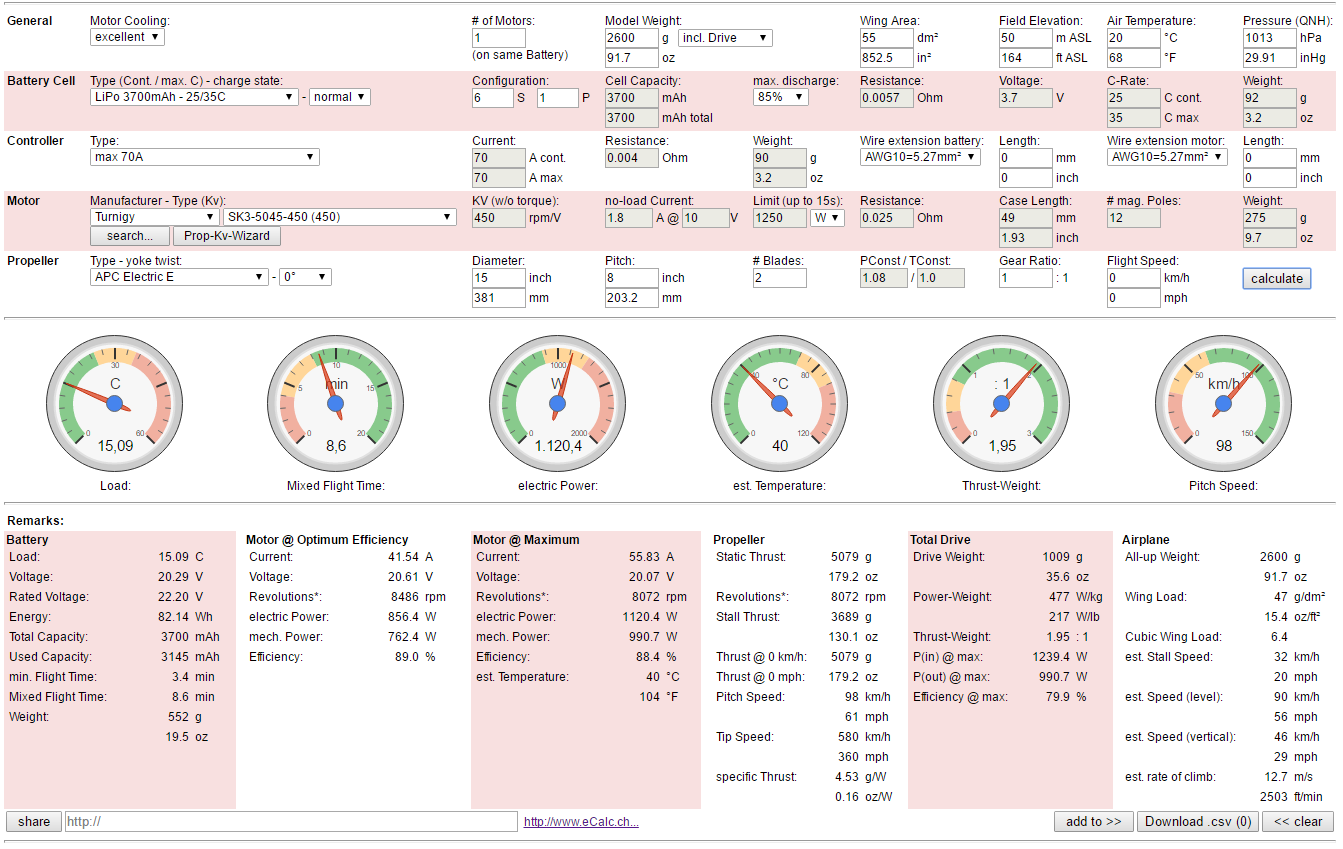
Task: Open the propeller type APC Electric E dropdown
Action: (x=179, y=277)
